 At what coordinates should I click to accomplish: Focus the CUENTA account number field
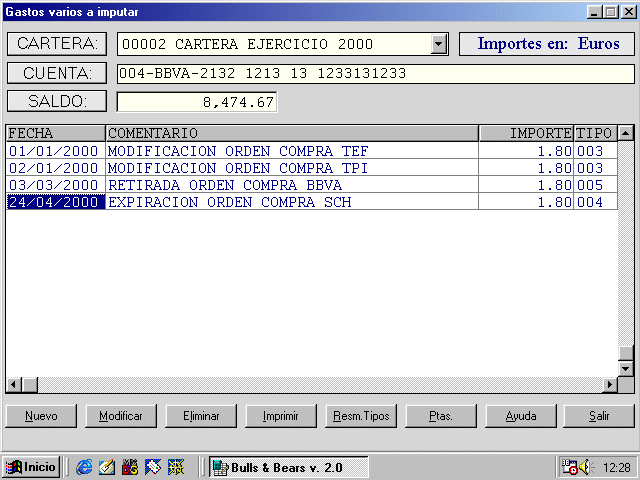(x=376, y=73)
